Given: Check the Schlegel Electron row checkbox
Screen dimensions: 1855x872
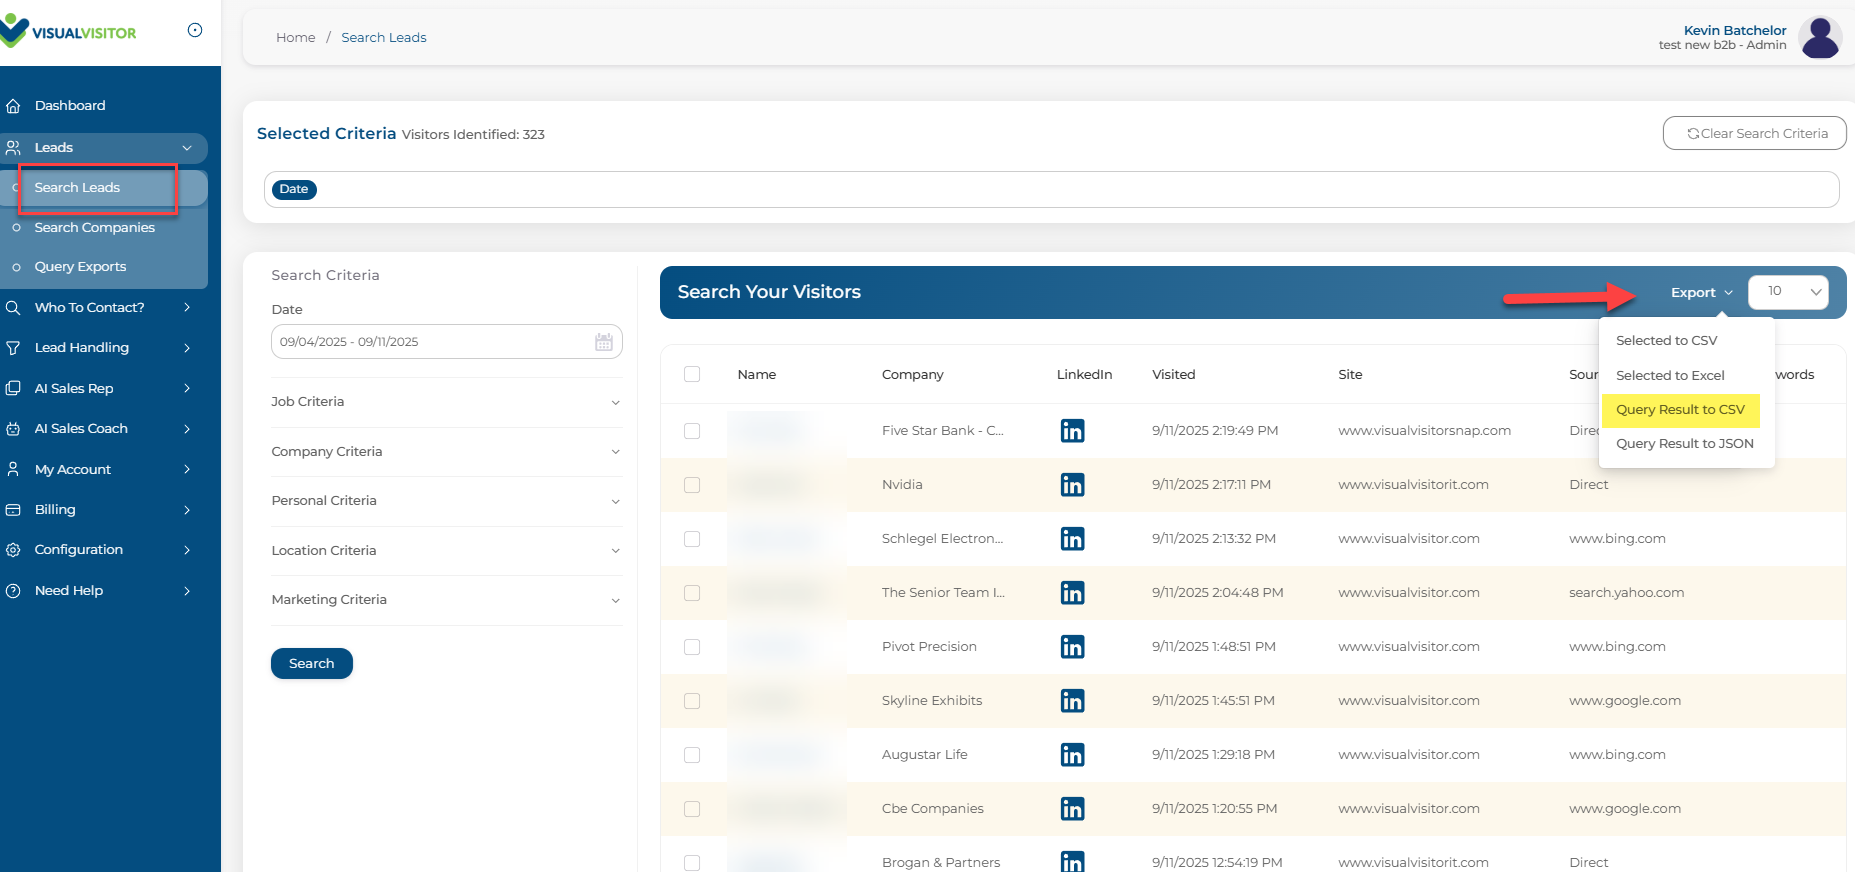Looking at the screenshot, I should click(x=692, y=539).
